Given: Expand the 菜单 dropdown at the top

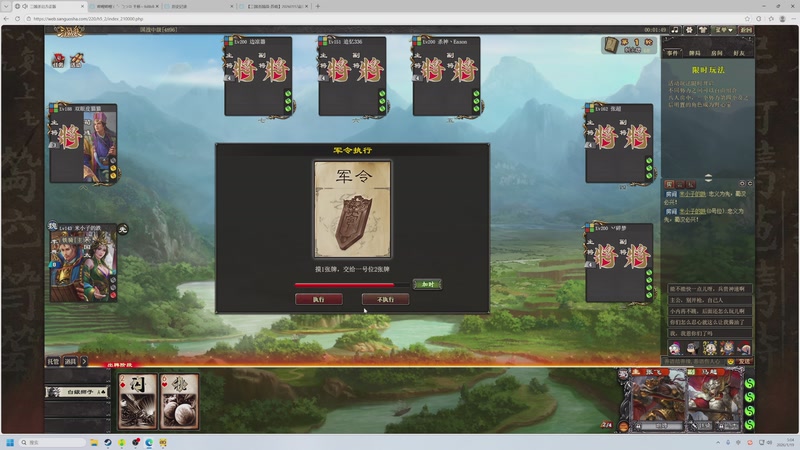Looking at the screenshot, I should pos(724,30).
